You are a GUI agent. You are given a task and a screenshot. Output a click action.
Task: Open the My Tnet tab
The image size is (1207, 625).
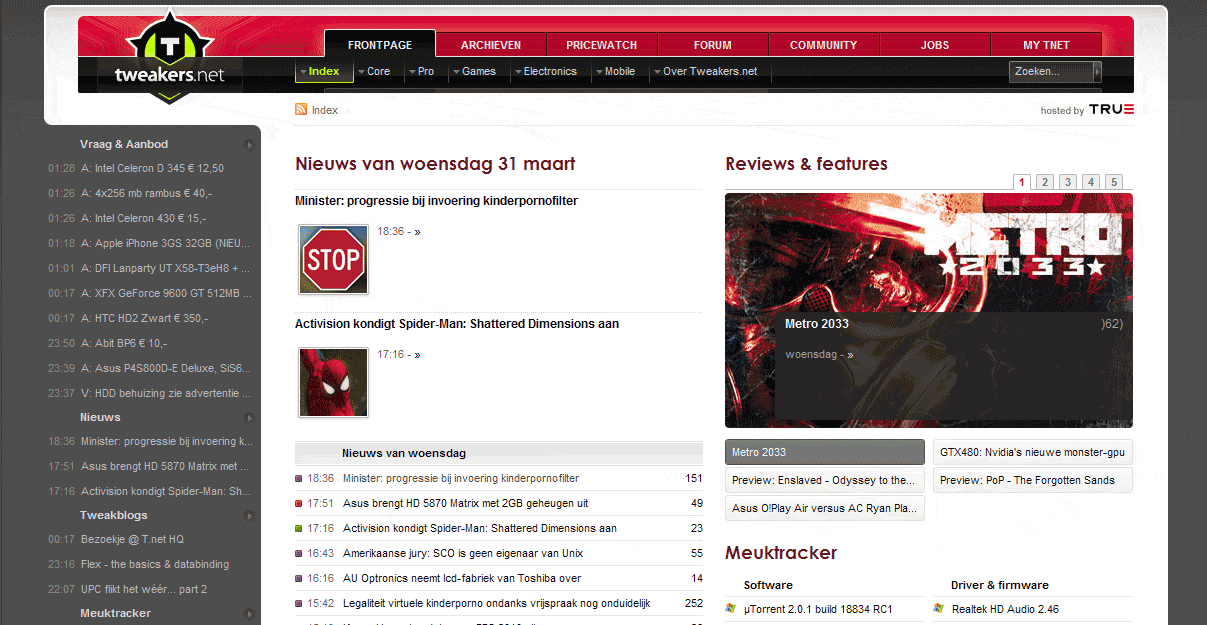tap(1046, 45)
